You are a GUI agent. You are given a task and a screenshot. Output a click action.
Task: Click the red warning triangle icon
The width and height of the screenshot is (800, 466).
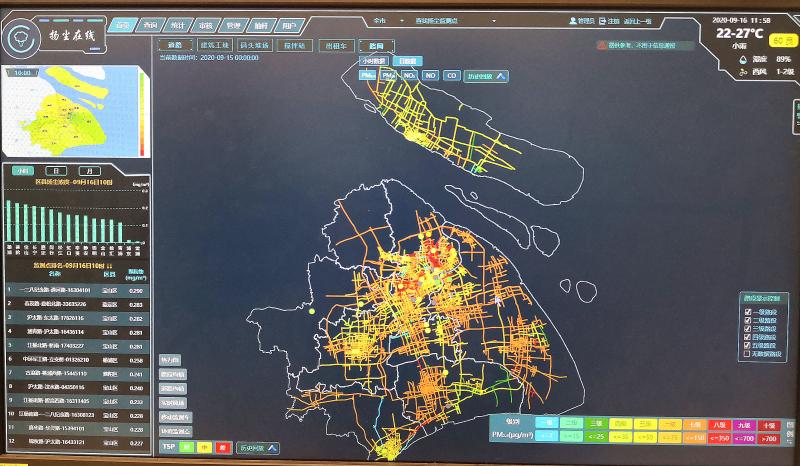pyautogui.click(x=601, y=45)
